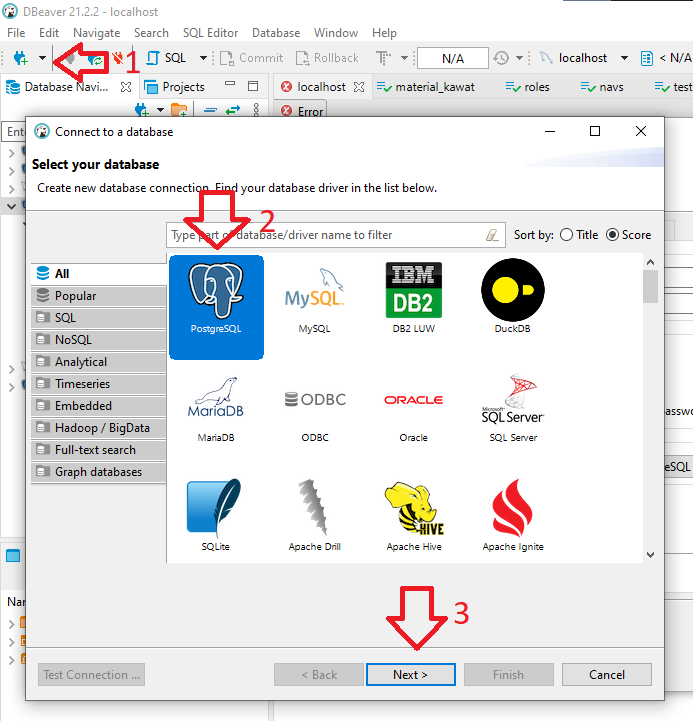Click the Next button

coord(410,675)
